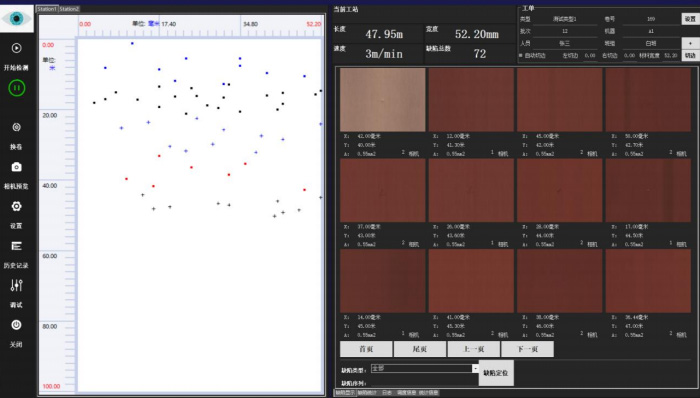700x398 pixels.
Task: Click the plus button beside 班组 field
Action: click(x=690, y=43)
